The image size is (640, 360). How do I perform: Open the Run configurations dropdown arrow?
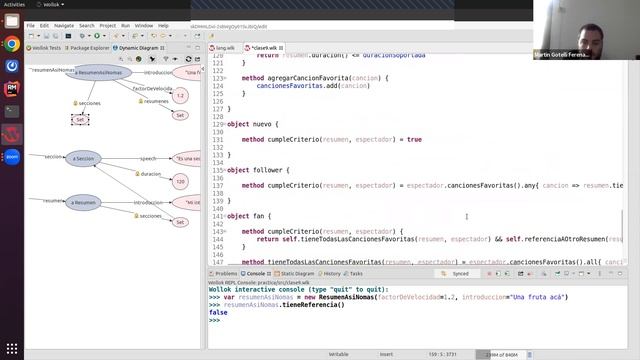point(104,36)
